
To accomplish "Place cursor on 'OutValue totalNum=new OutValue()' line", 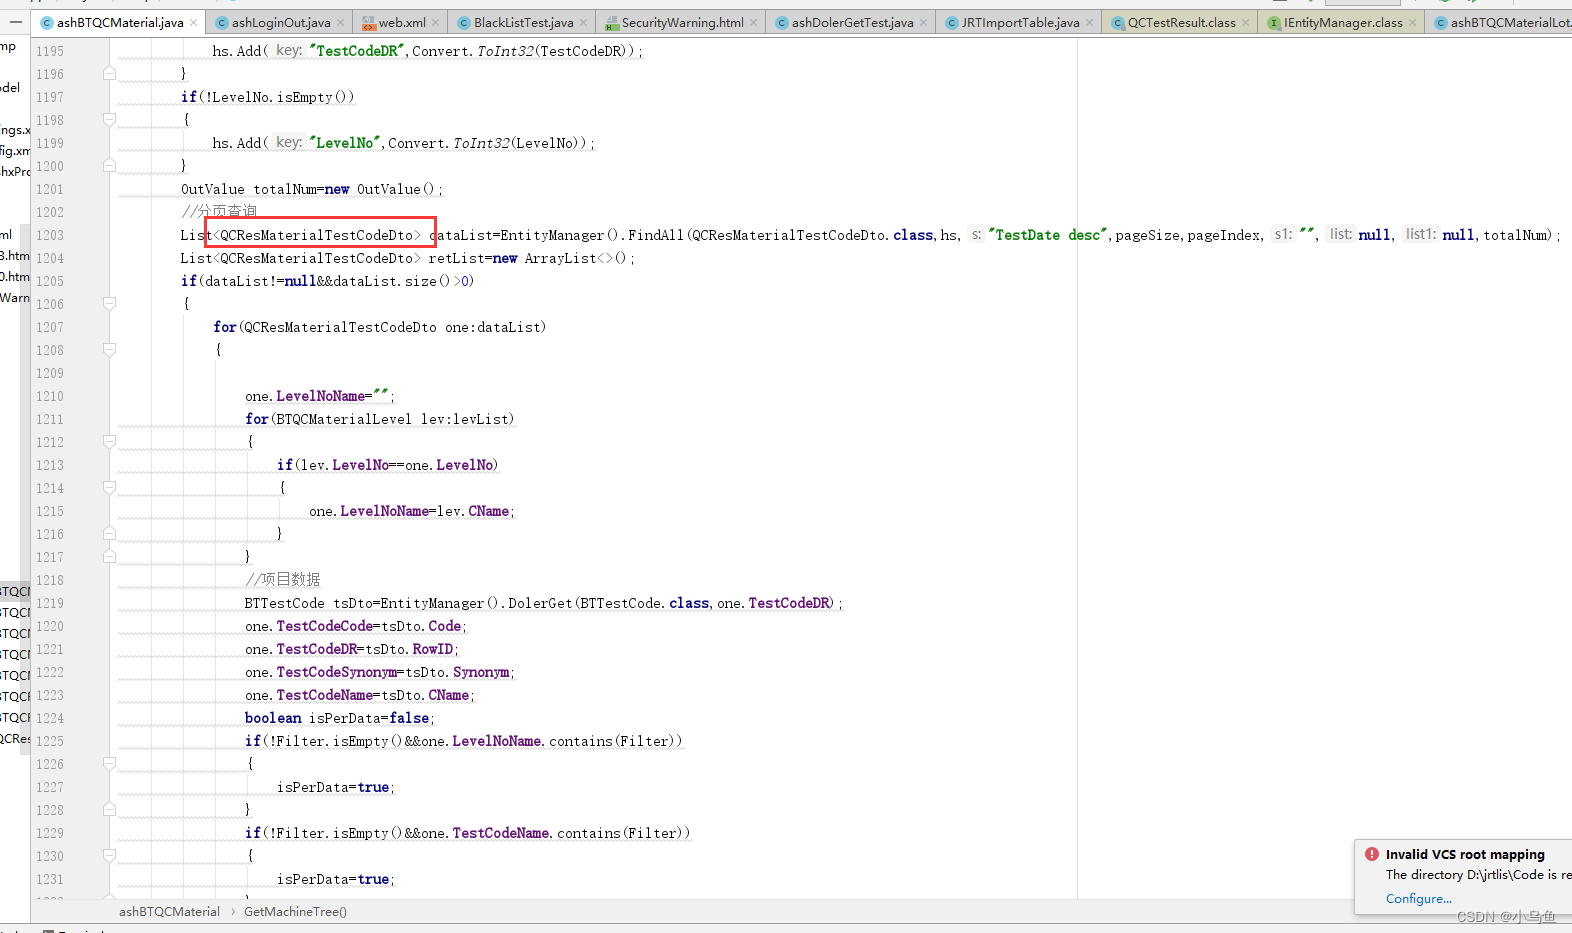I will (311, 189).
